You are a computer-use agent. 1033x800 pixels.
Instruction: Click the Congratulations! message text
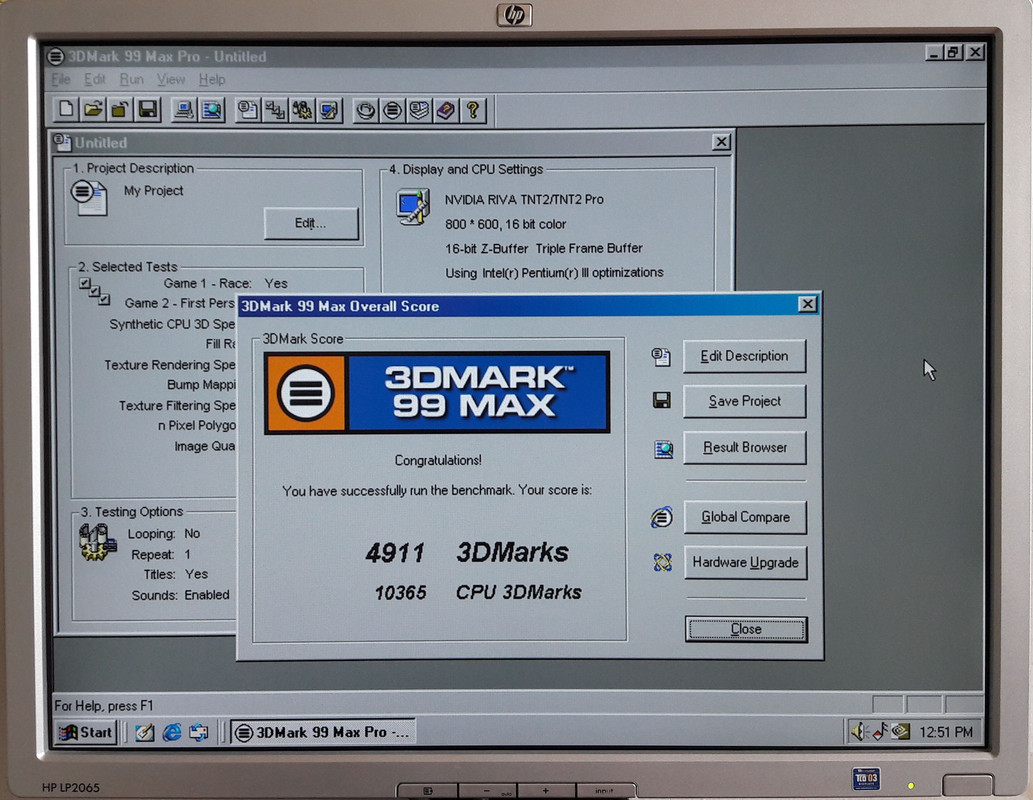(438, 460)
